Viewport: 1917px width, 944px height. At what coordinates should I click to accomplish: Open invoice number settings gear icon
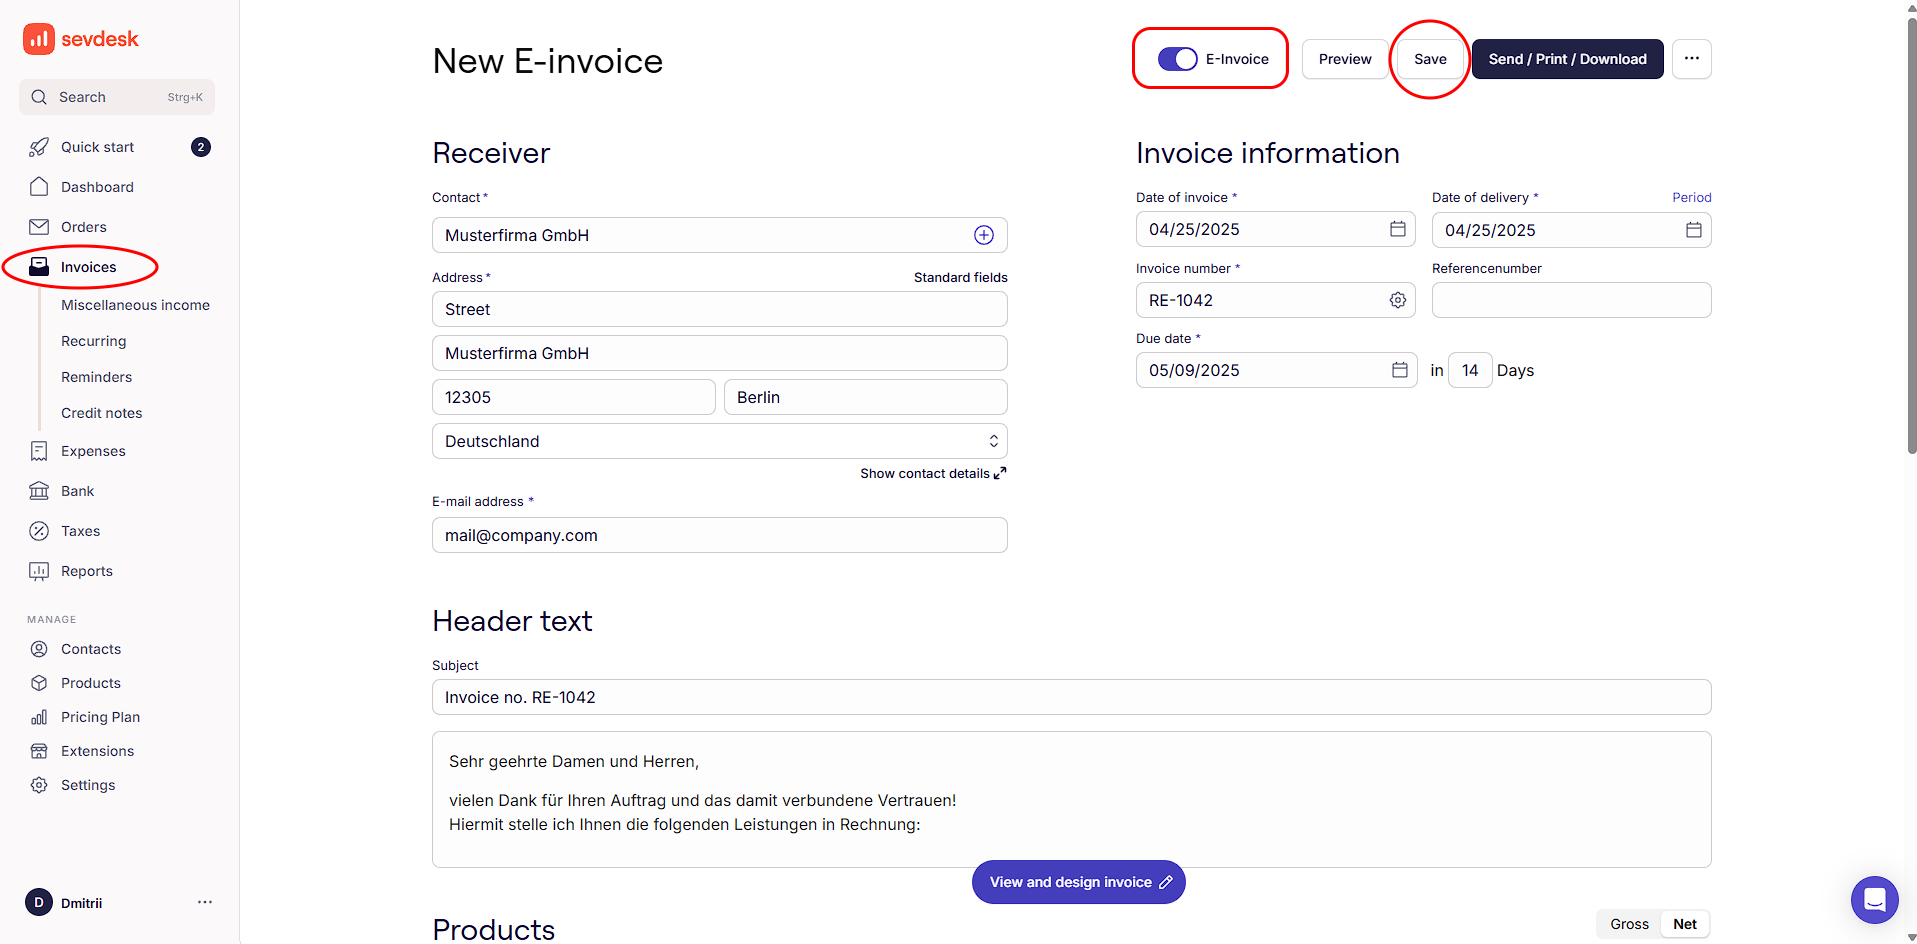coord(1397,300)
